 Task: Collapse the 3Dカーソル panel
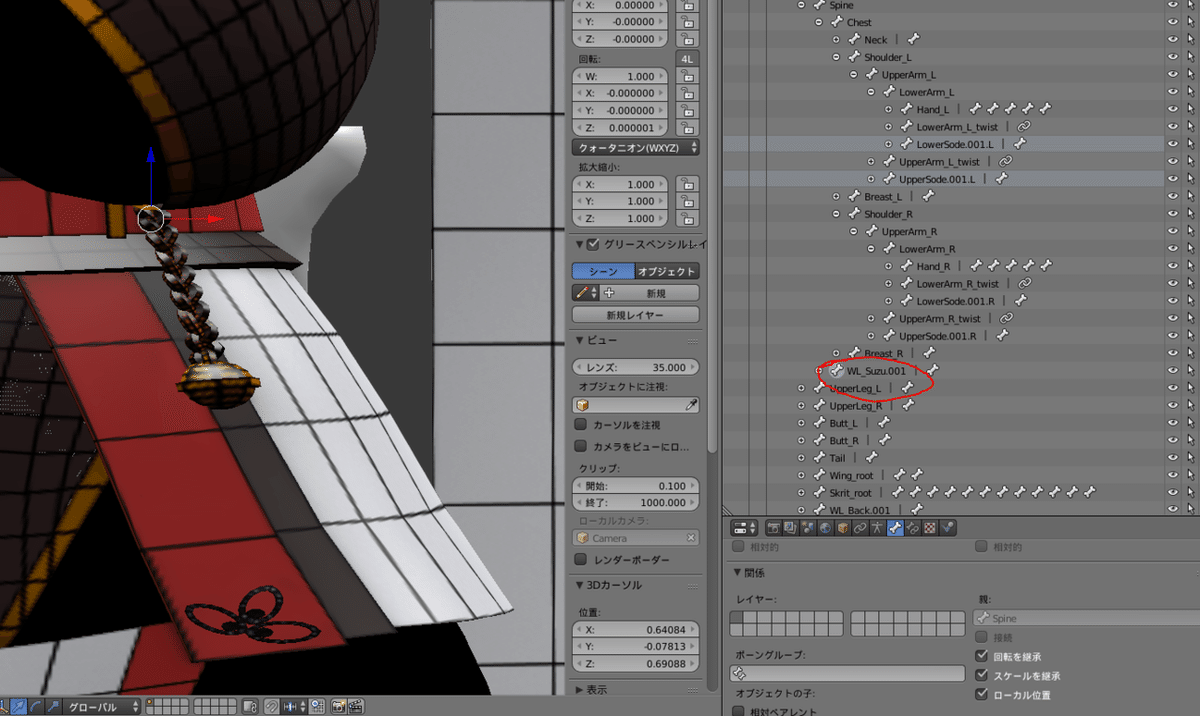pyautogui.click(x=582, y=585)
